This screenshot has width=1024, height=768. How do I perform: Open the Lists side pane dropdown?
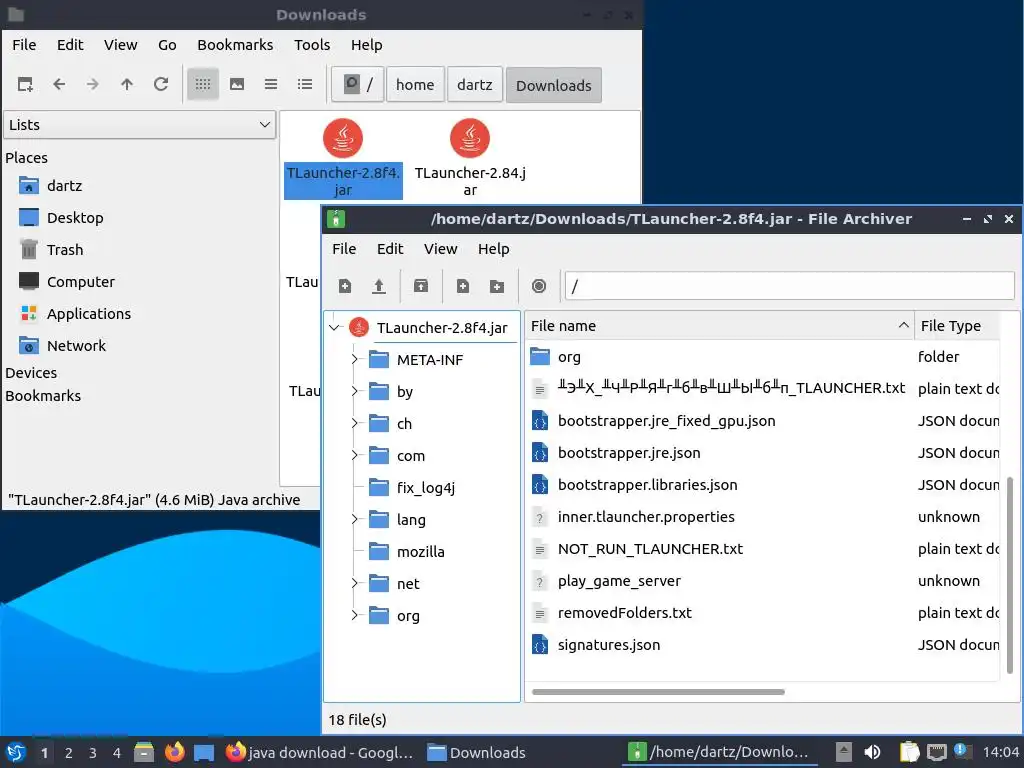click(x=140, y=125)
